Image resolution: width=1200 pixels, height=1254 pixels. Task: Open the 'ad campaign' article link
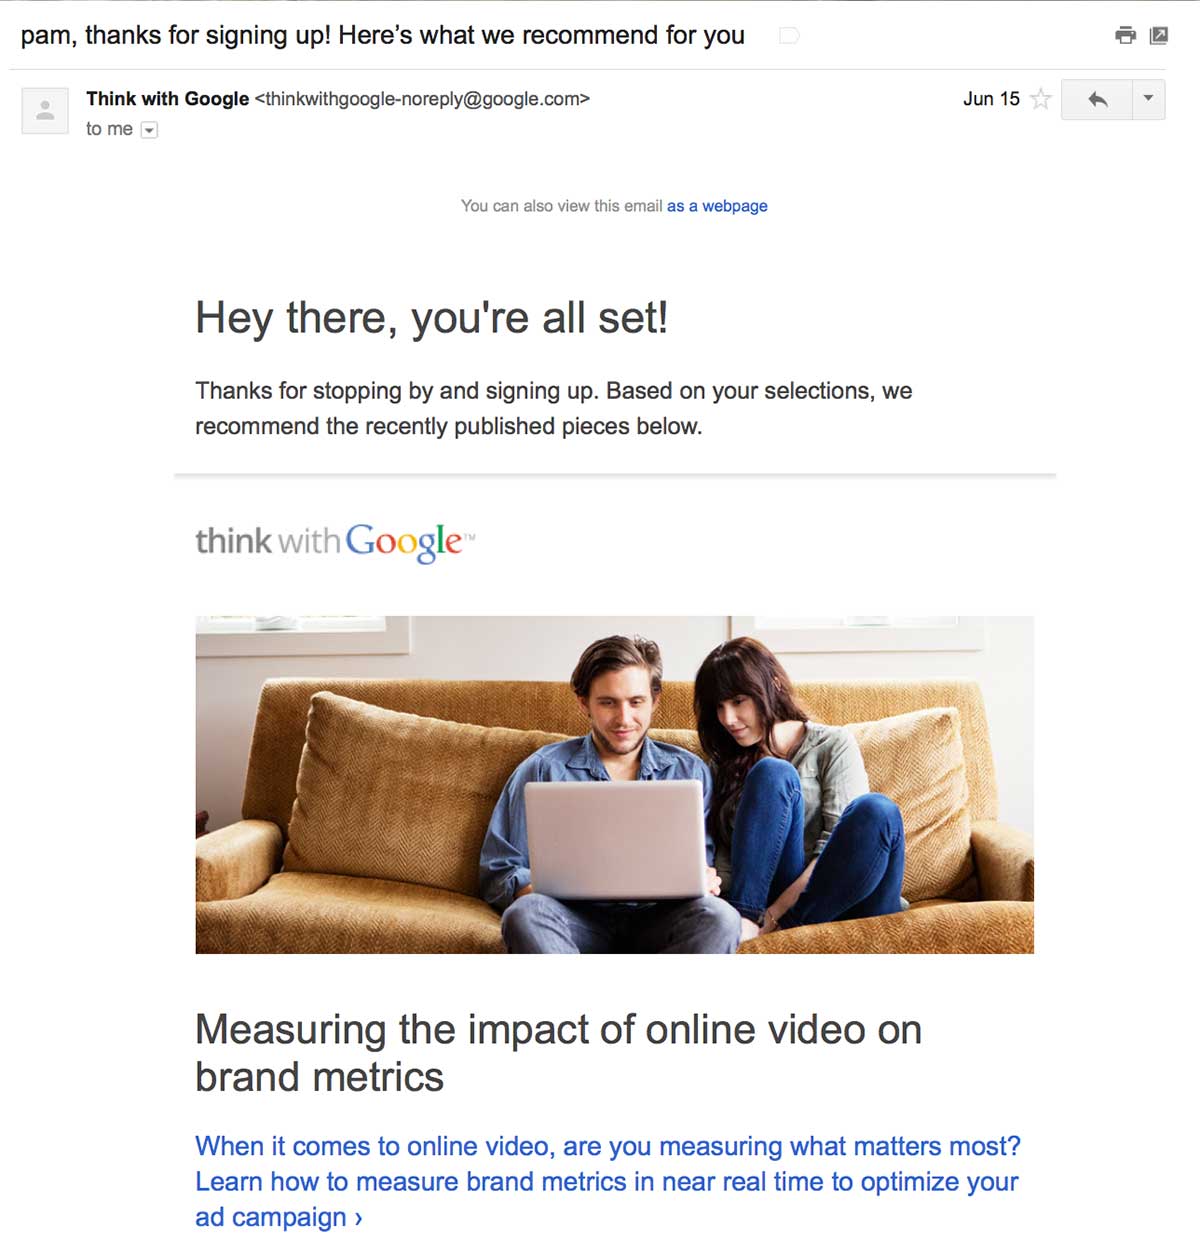click(272, 1217)
